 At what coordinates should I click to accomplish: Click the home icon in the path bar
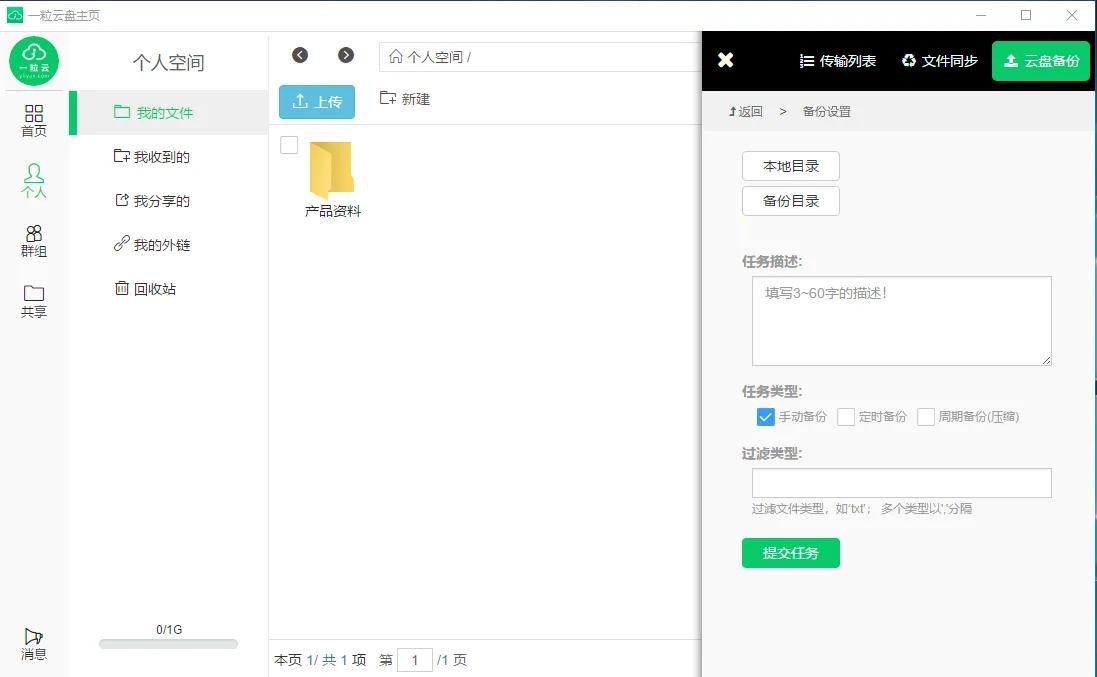coord(396,56)
